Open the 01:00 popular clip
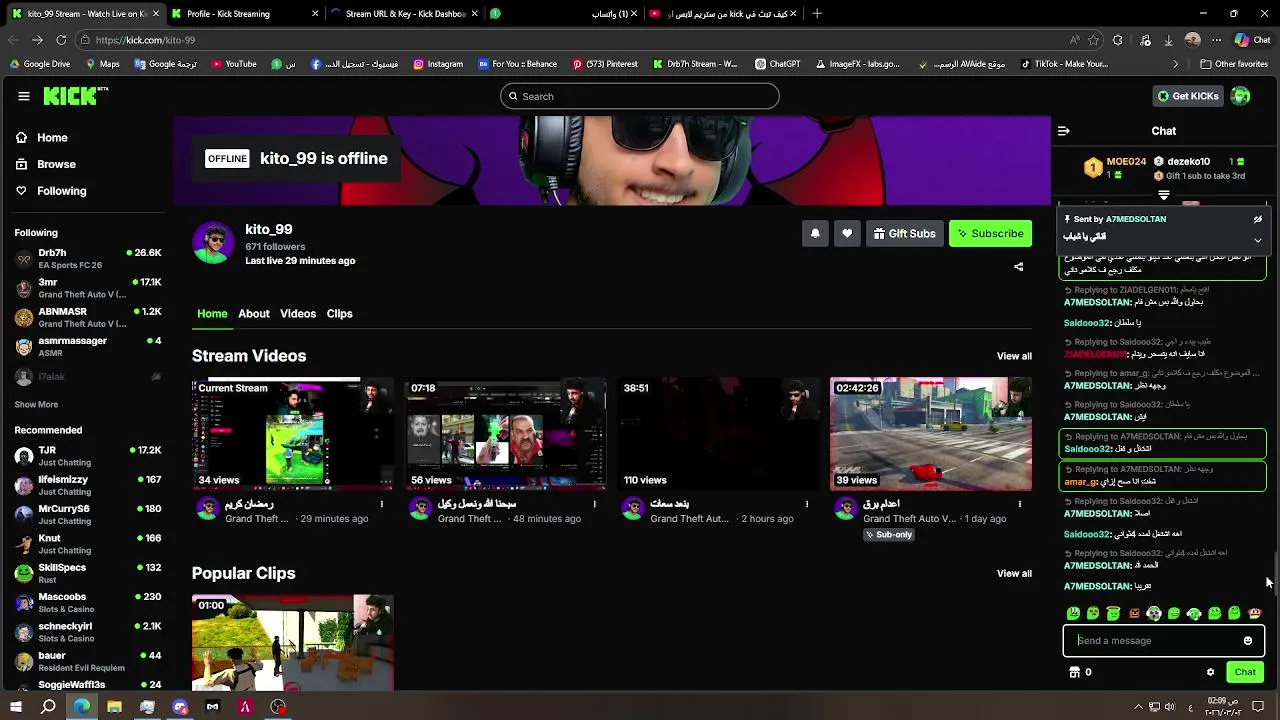 coord(292,643)
